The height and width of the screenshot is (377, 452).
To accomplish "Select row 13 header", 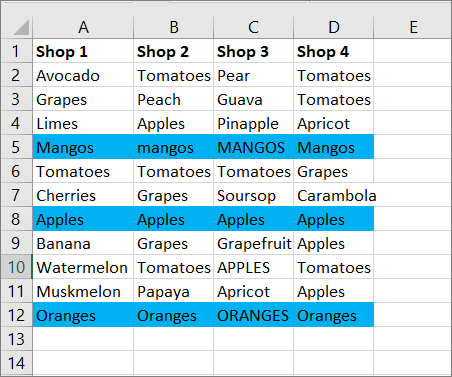I will pos(17,339).
